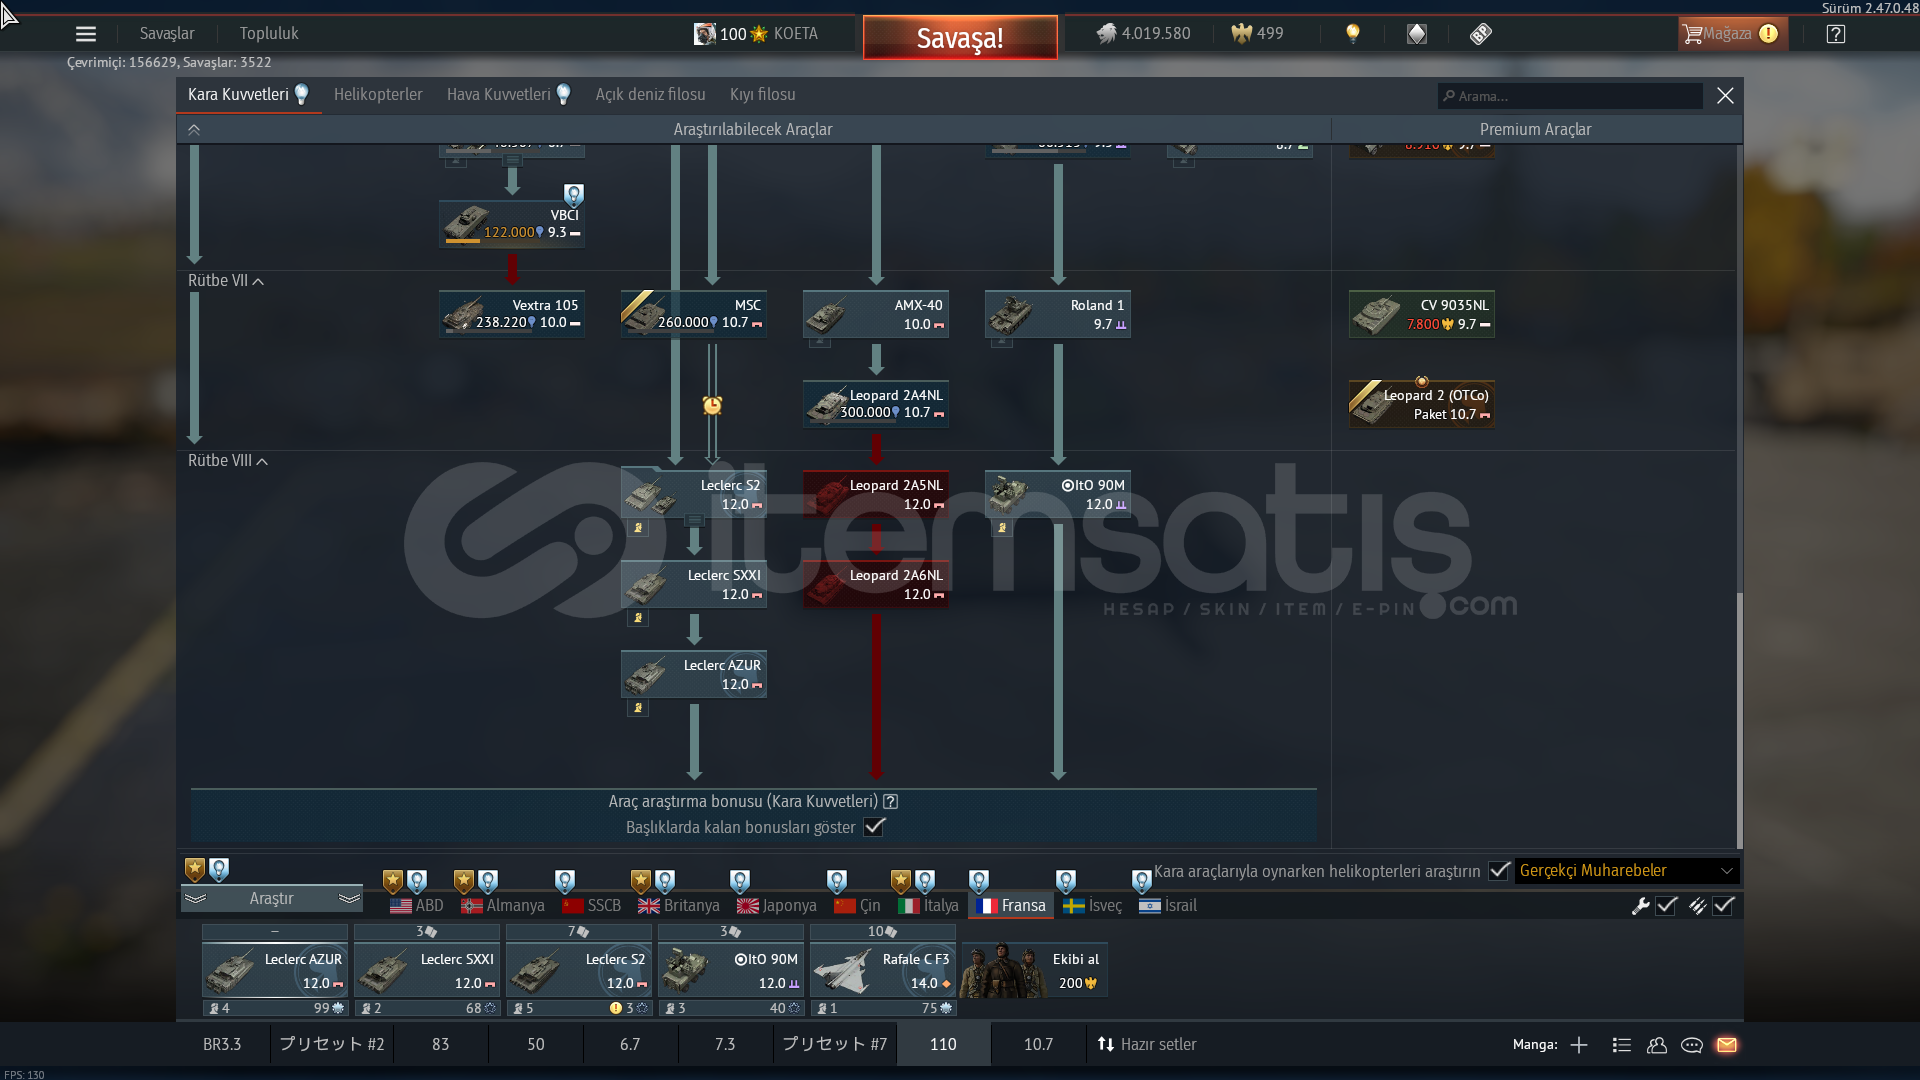Select the İsrail nation tab

click(x=1168, y=906)
